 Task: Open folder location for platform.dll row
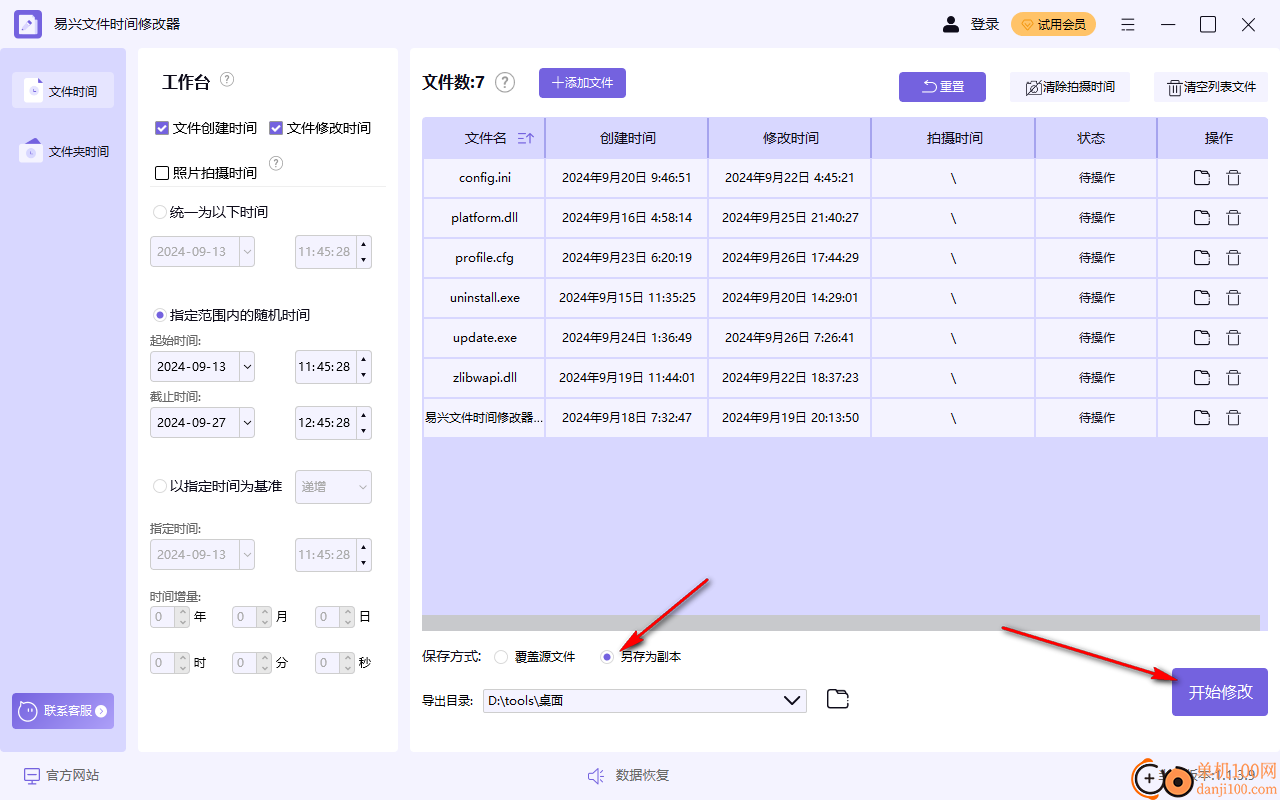(1202, 218)
